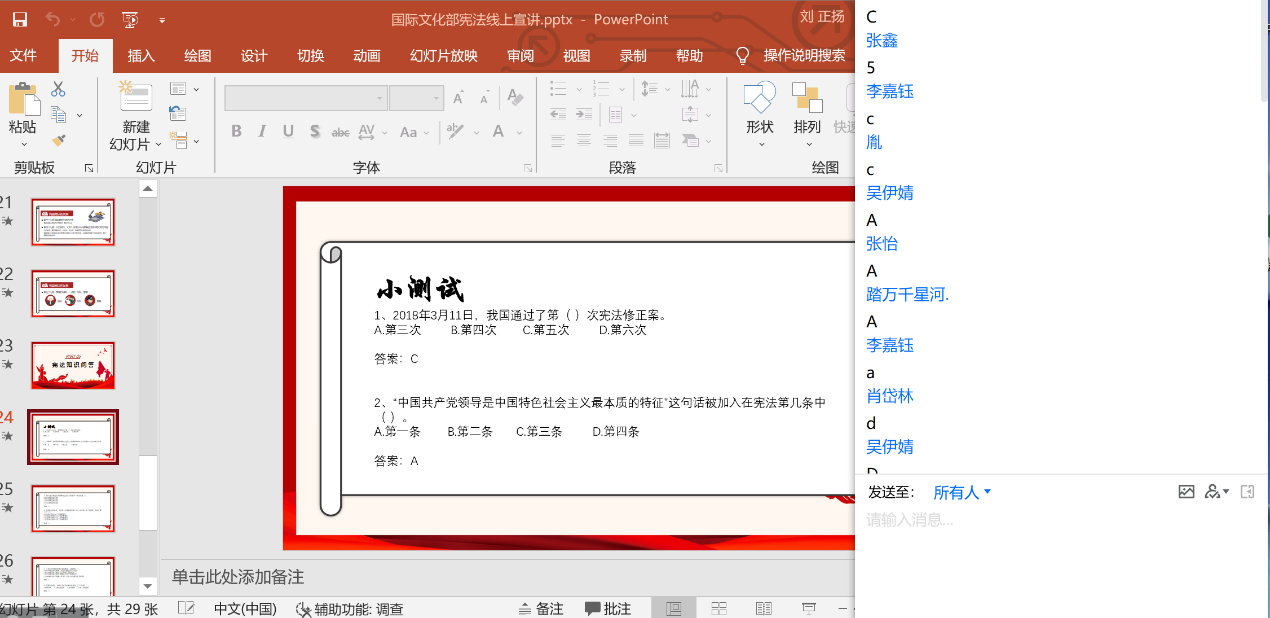Click the Cut scissors icon
1270x618 pixels.
click(x=58, y=89)
